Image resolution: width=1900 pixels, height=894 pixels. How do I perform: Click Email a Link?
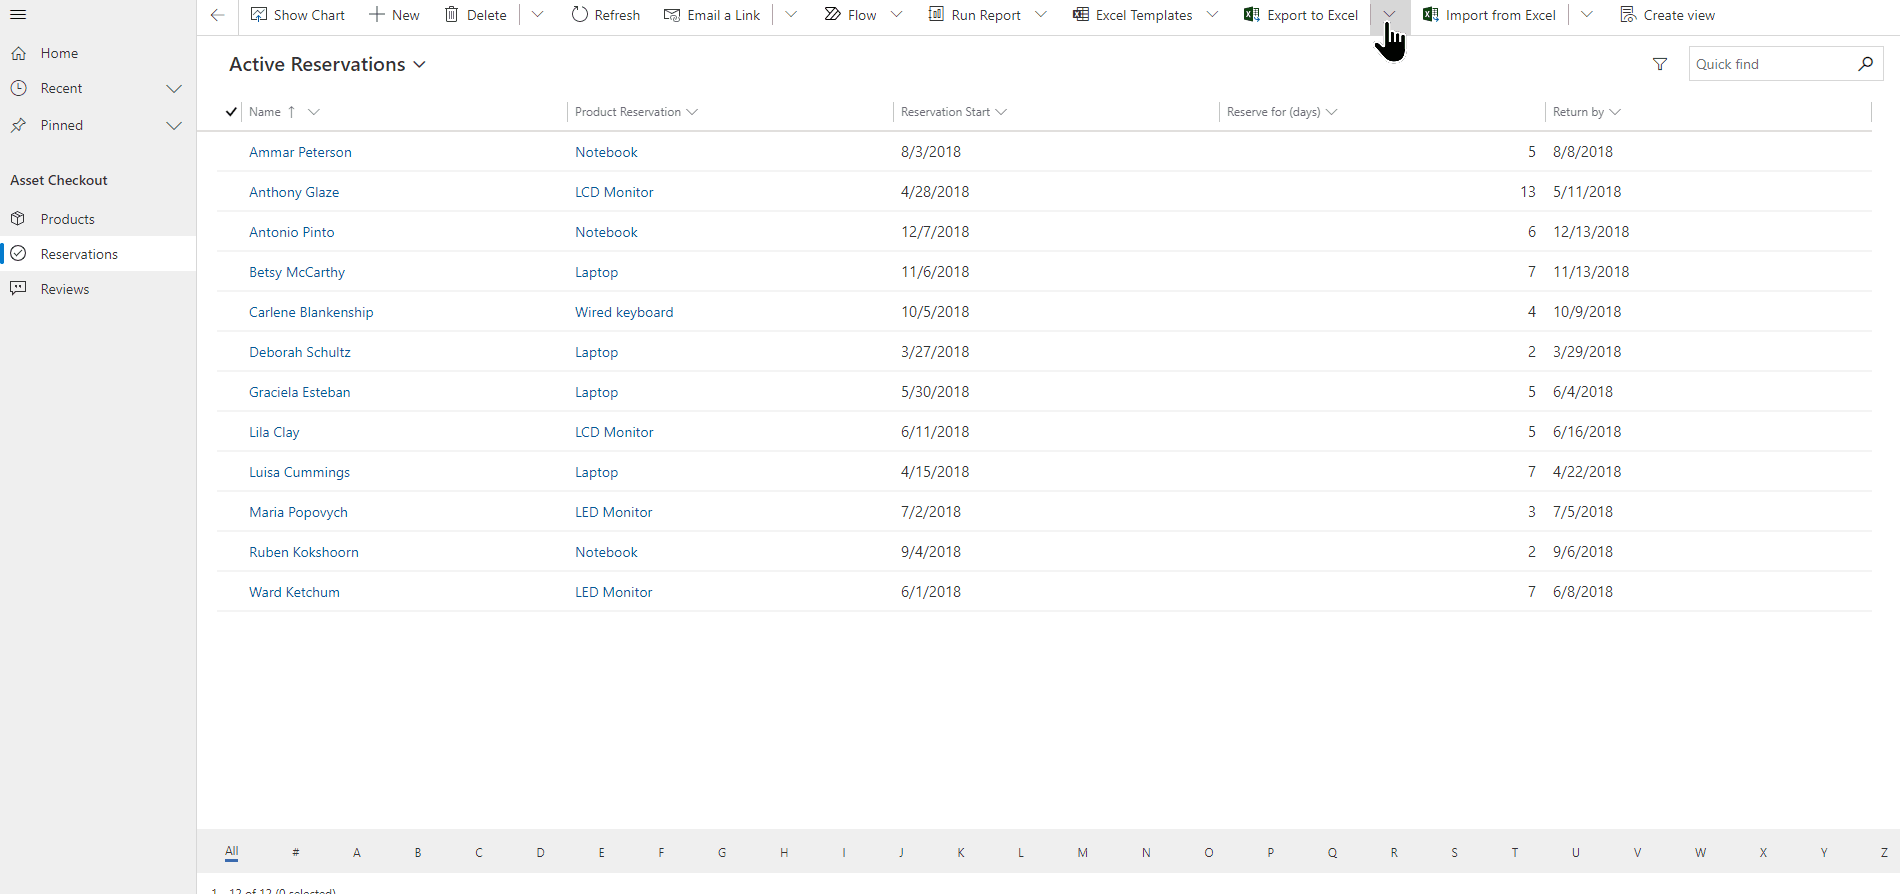pyautogui.click(x=712, y=15)
